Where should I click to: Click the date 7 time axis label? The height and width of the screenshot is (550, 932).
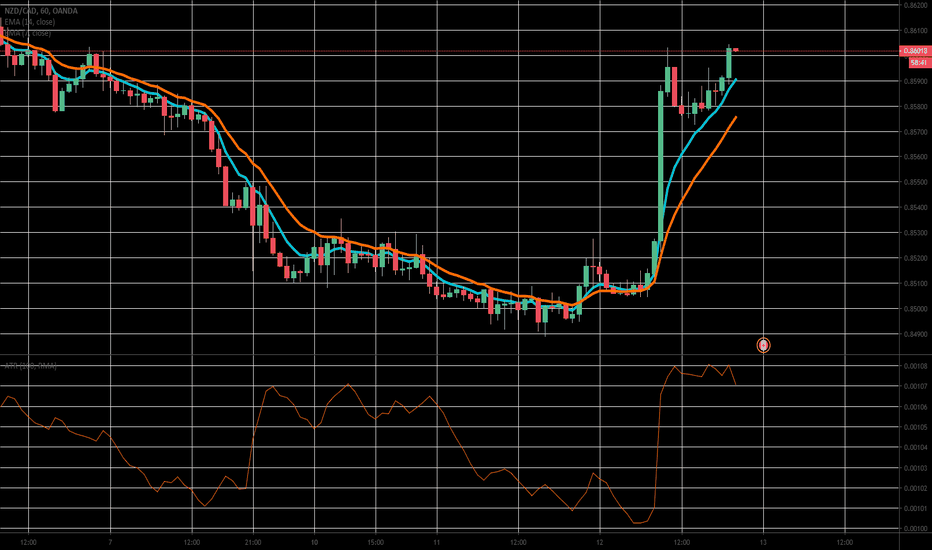coord(110,542)
